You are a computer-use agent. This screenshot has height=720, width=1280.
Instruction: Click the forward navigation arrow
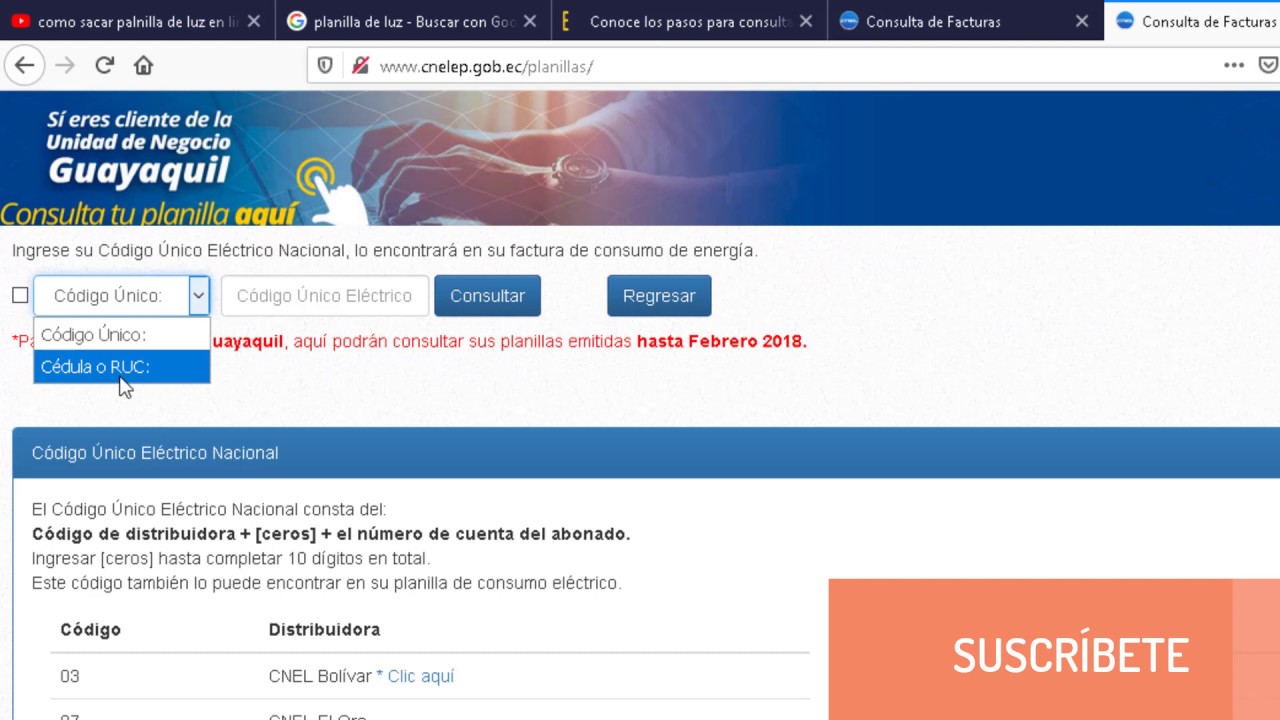pyautogui.click(x=63, y=66)
